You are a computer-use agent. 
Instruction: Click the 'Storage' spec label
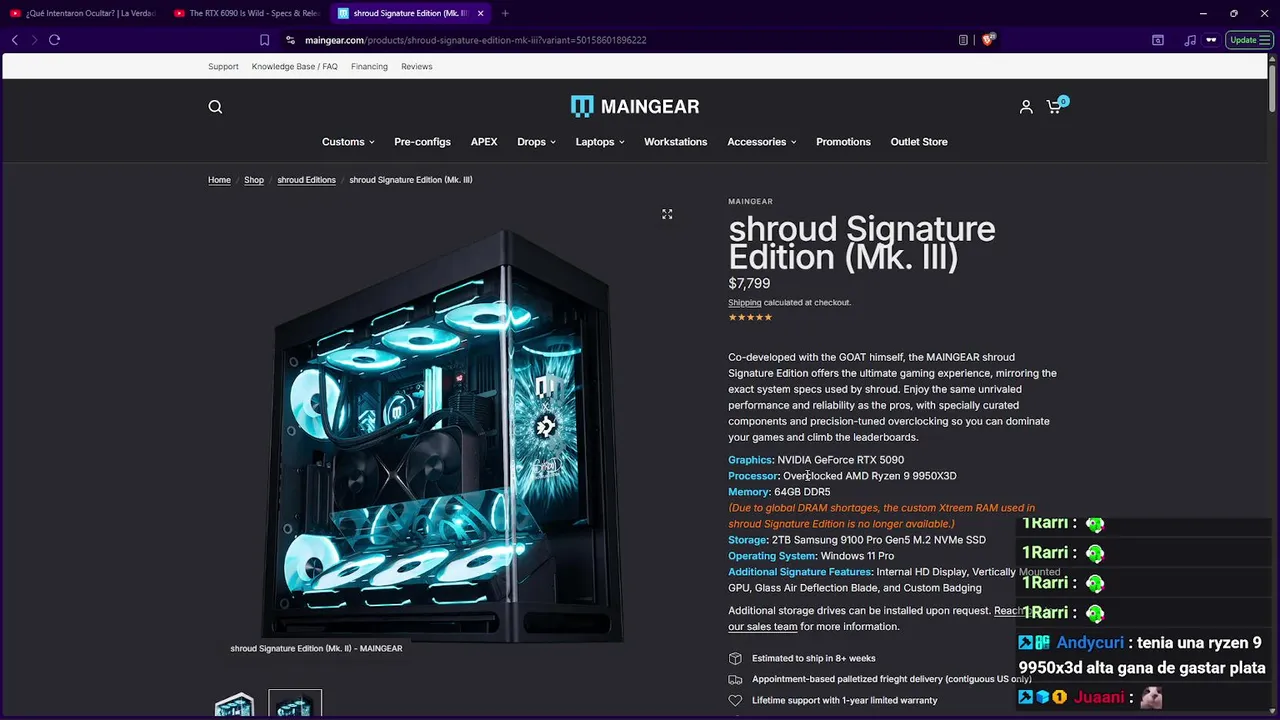pos(747,540)
